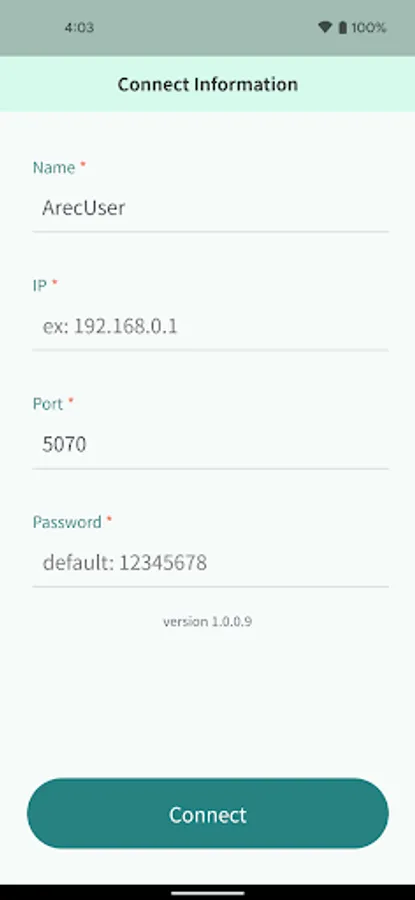
Task: Click the Name input field containing ArecUser
Action: click(210, 208)
